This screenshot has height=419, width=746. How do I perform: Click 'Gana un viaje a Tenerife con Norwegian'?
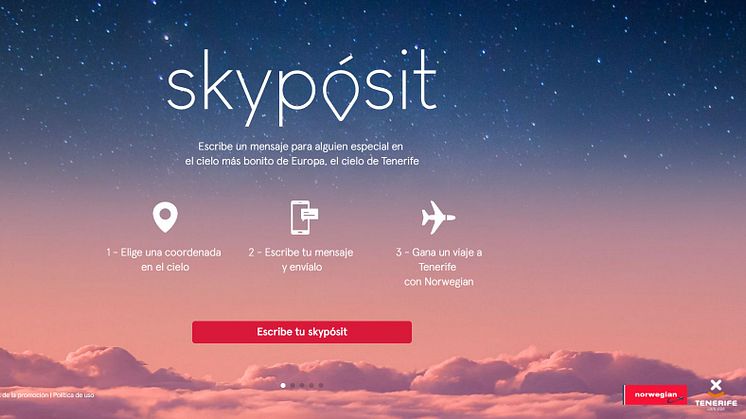[439, 267]
